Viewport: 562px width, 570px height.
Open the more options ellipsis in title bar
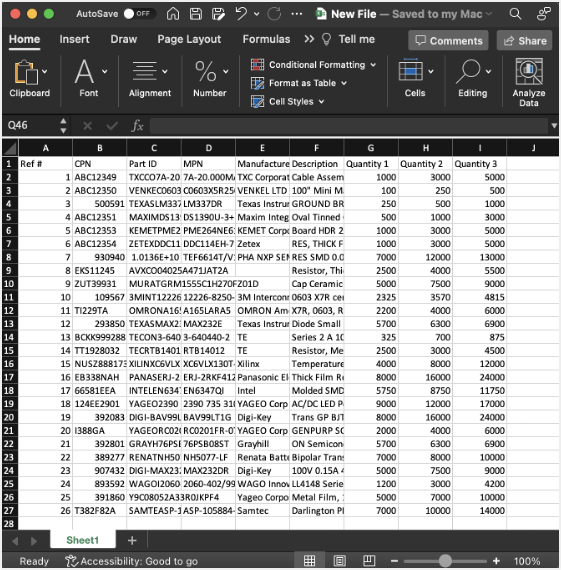[297, 14]
